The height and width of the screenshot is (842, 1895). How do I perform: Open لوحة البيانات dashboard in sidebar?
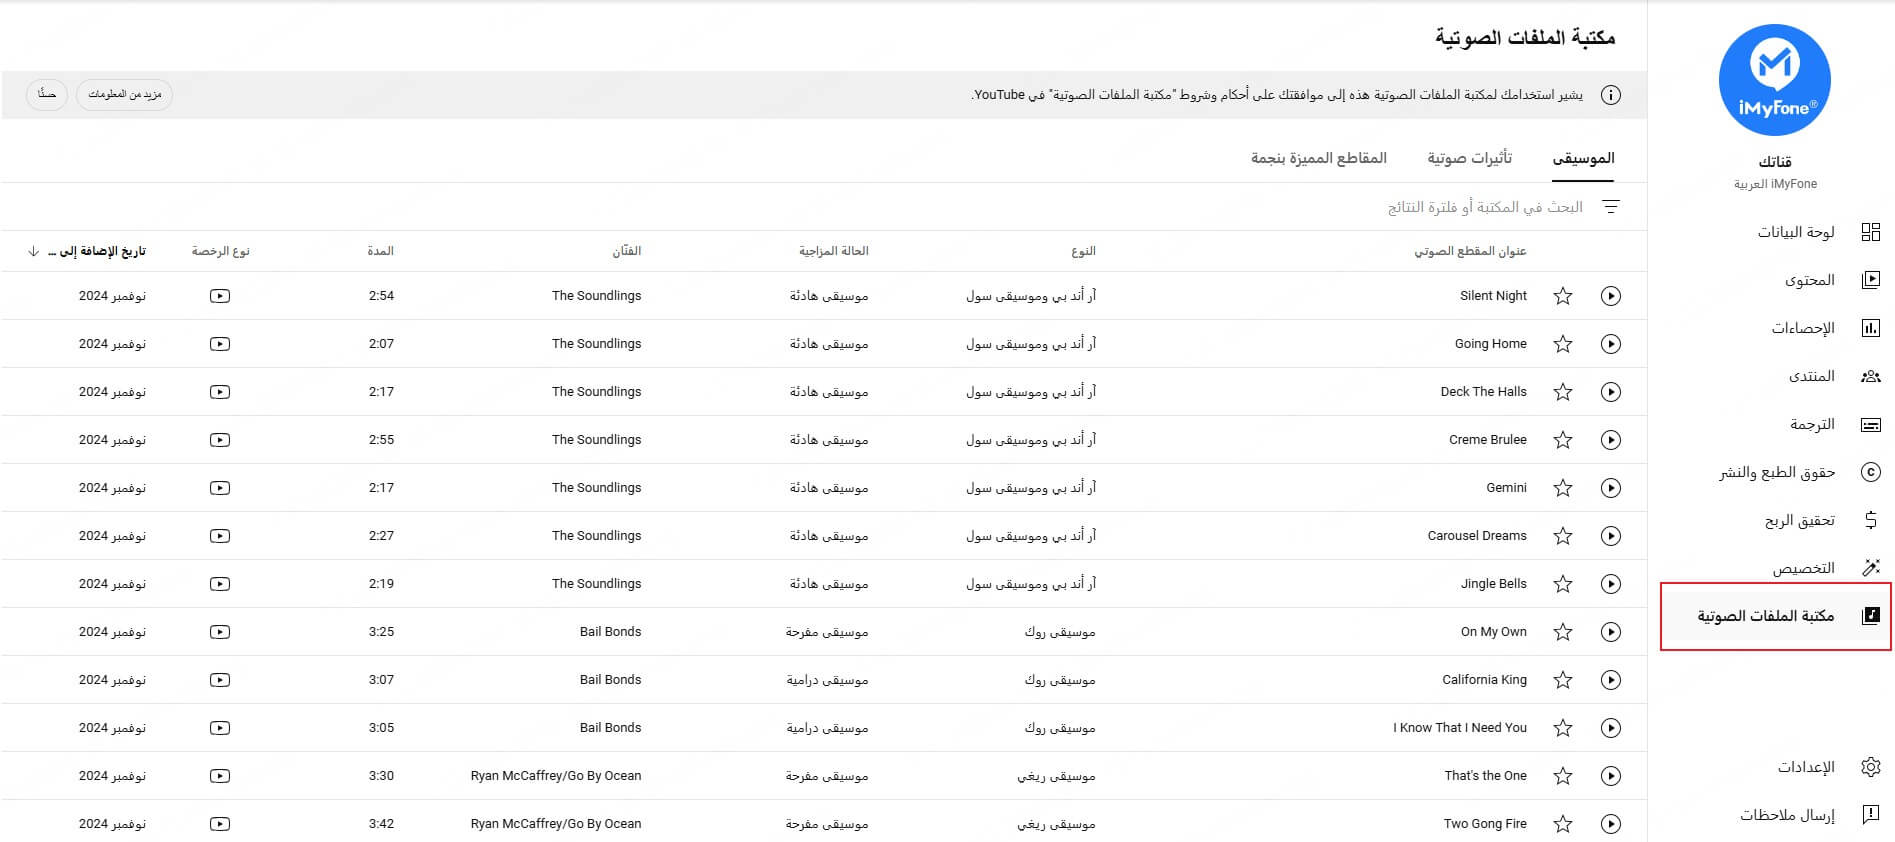1818,232
